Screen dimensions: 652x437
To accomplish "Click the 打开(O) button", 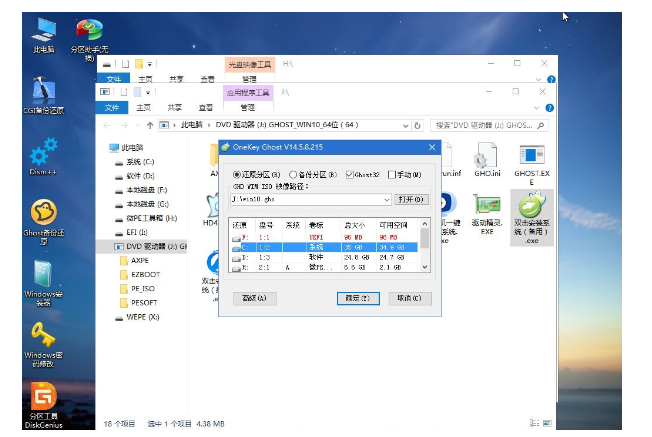I will [x=411, y=200].
